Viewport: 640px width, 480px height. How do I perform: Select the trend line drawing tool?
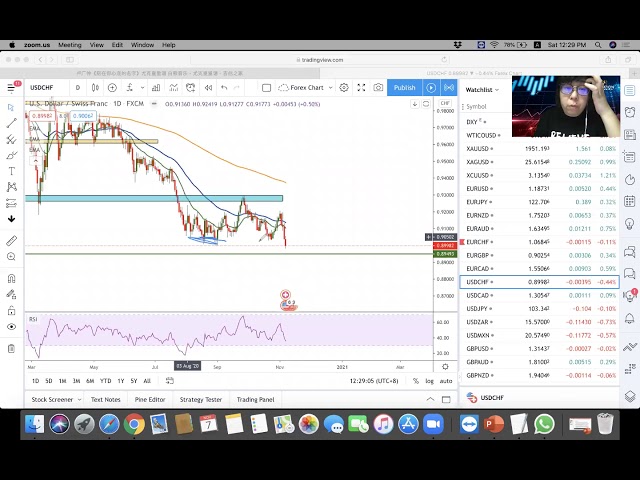click(x=11, y=123)
